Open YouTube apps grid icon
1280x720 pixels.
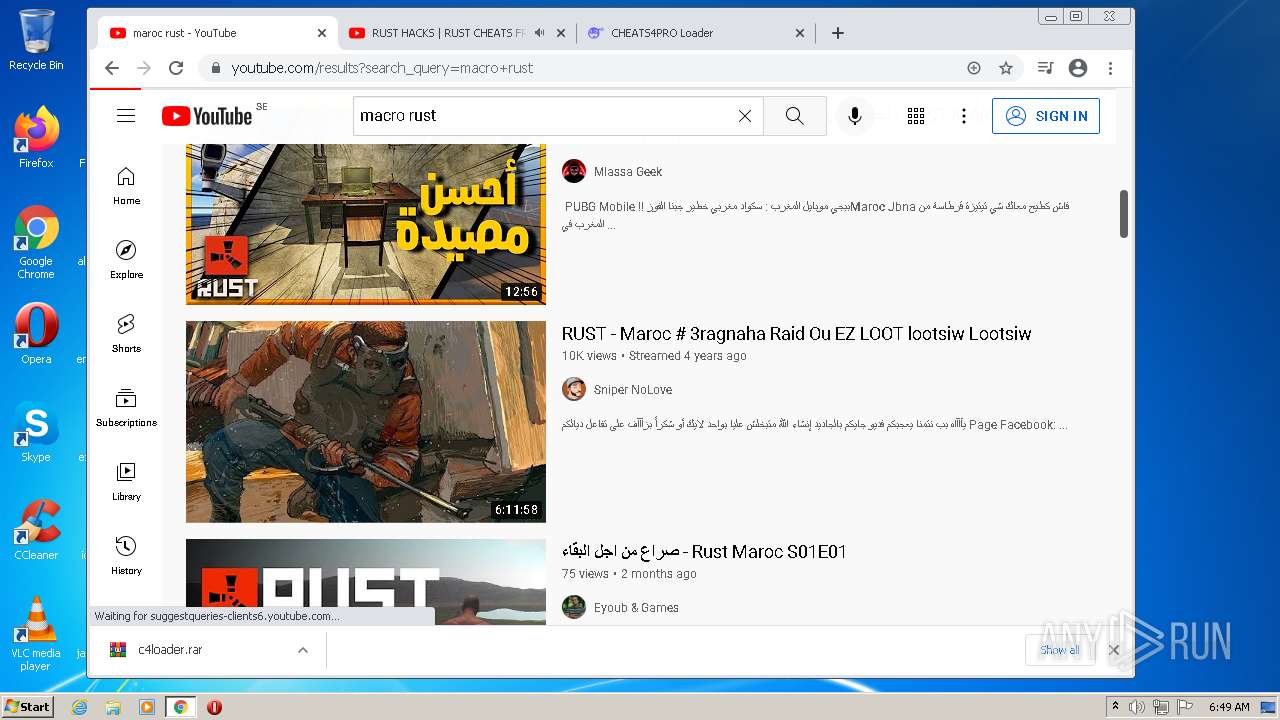tap(916, 116)
